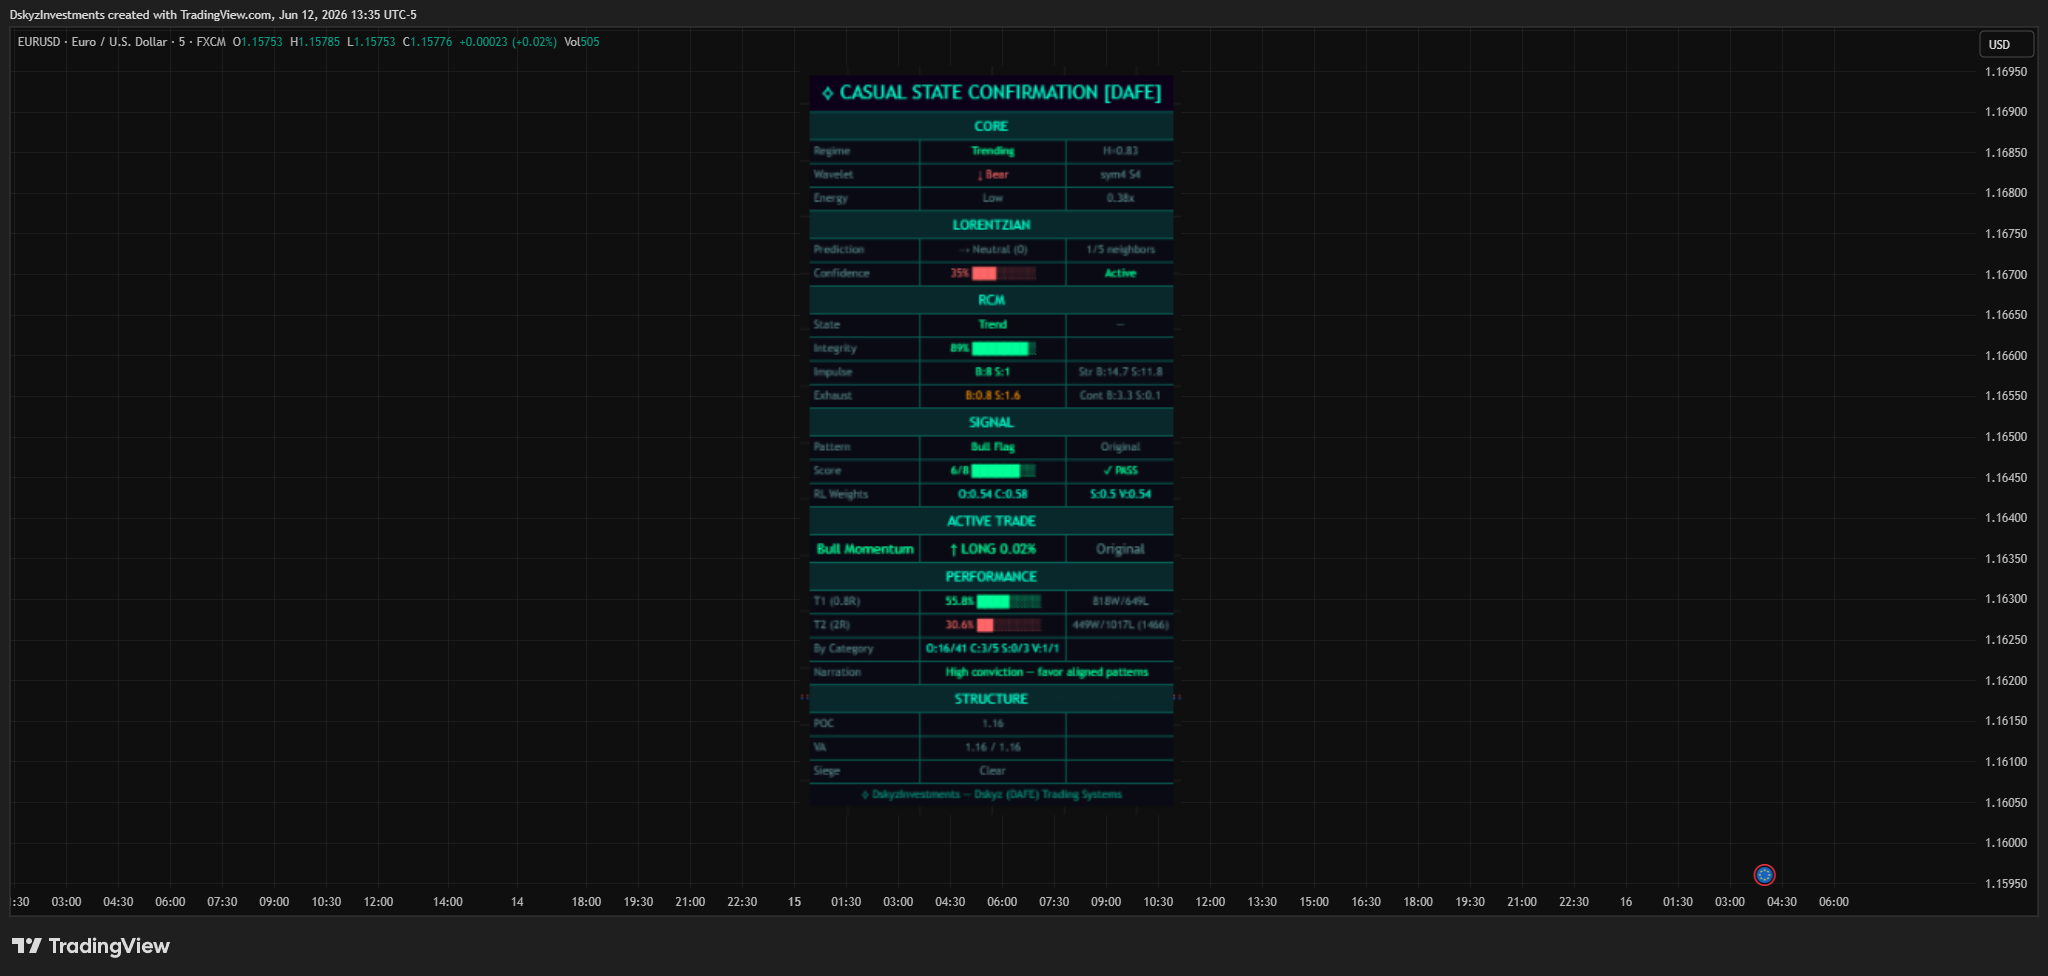Click the DskyzInvestments footer credit line
The width and height of the screenshot is (2048, 976).
[991, 795]
